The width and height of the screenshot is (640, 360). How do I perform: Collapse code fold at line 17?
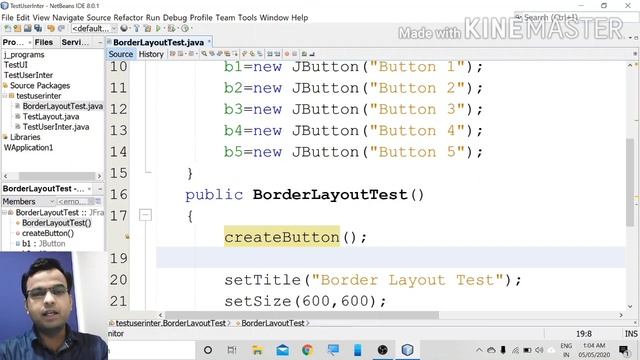(145, 215)
